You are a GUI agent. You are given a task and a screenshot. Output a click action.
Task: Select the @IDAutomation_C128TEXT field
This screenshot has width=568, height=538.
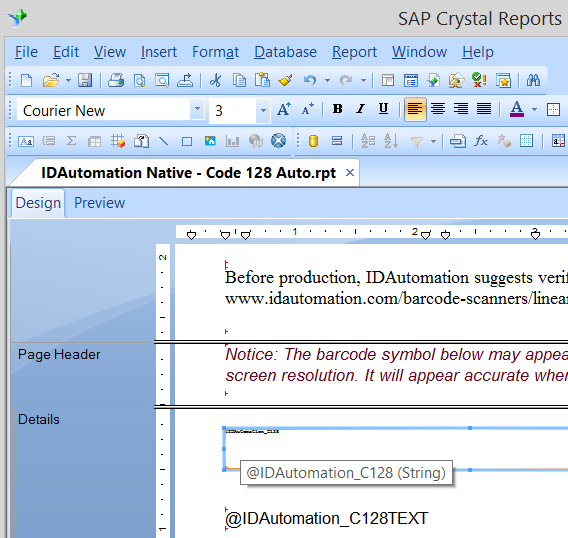[326, 518]
